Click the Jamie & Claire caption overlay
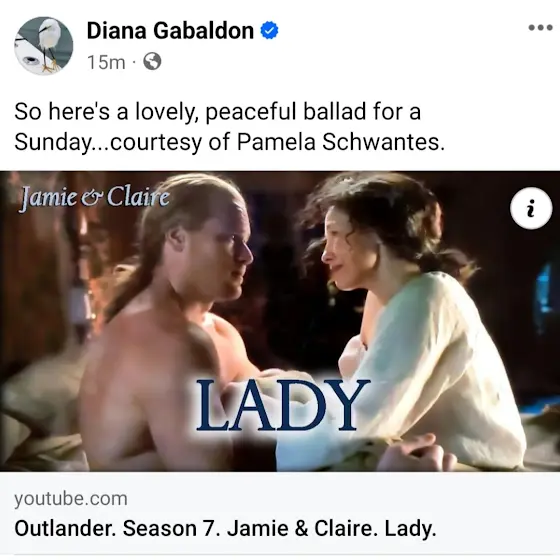Screen dimensions: 560x560 (x=95, y=198)
